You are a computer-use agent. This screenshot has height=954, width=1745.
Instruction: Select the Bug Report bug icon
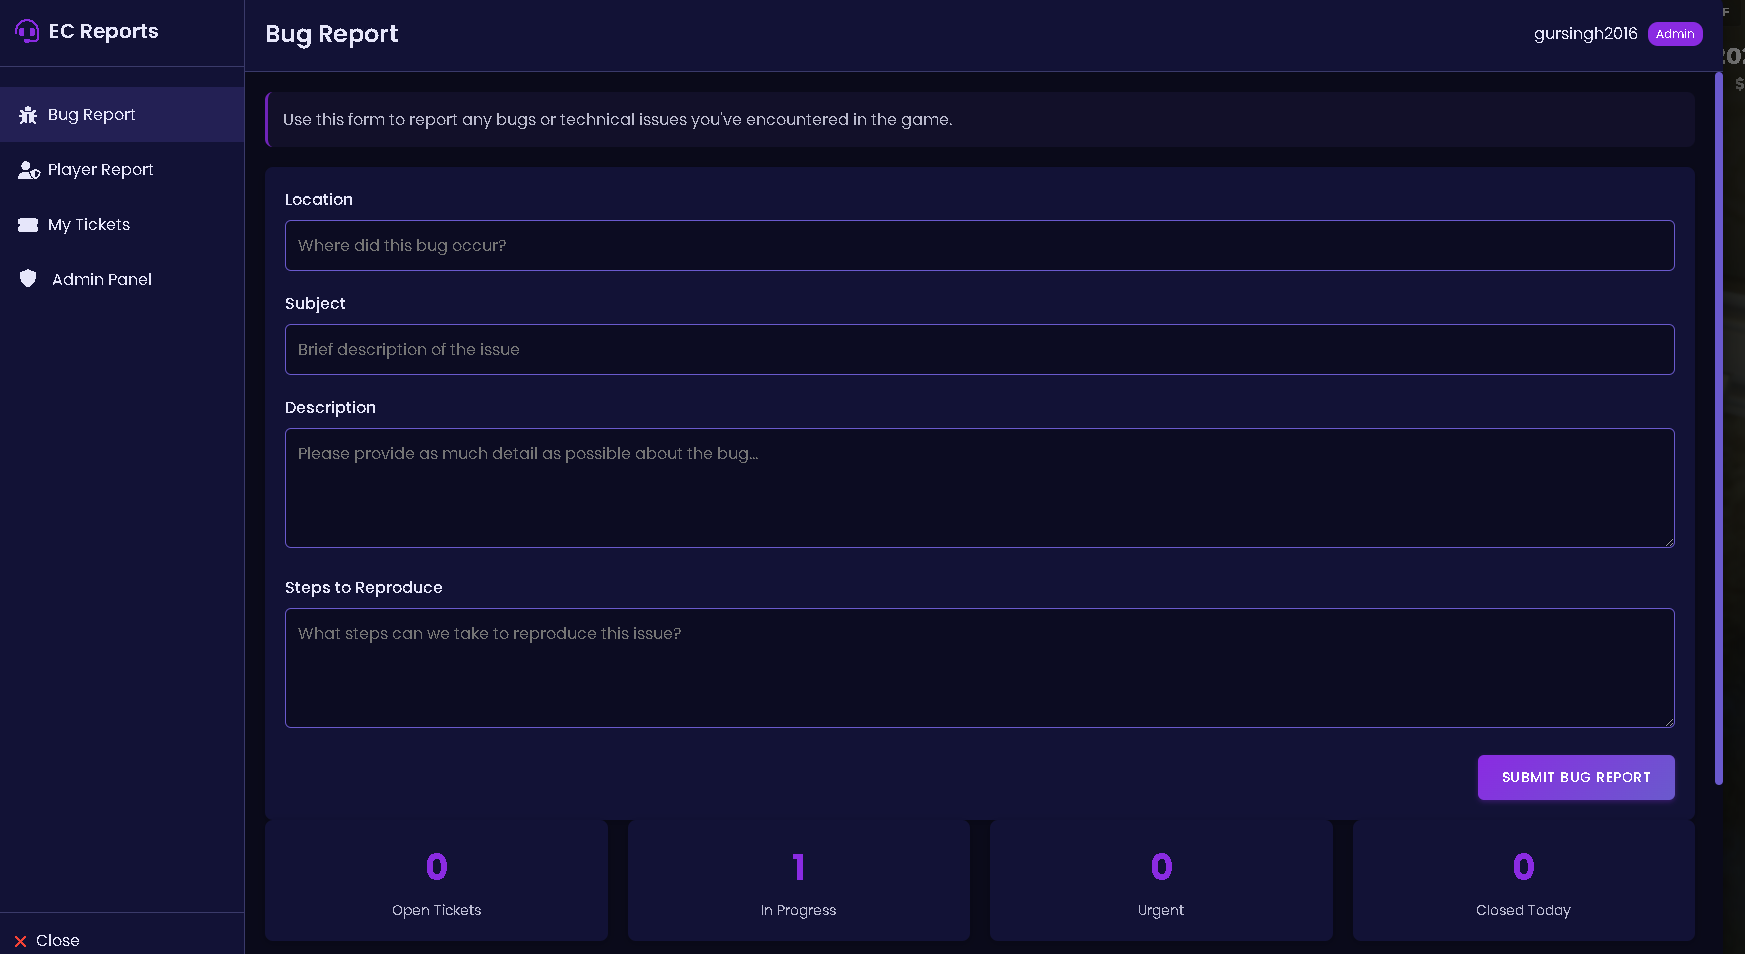tap(28, 114)
